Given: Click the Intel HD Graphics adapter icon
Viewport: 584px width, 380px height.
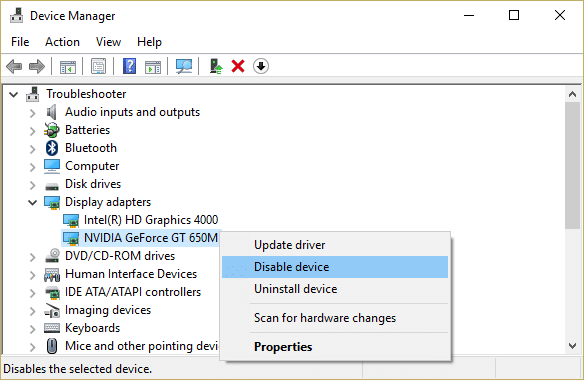Looking at the screenshot, I should coord(71,221).
